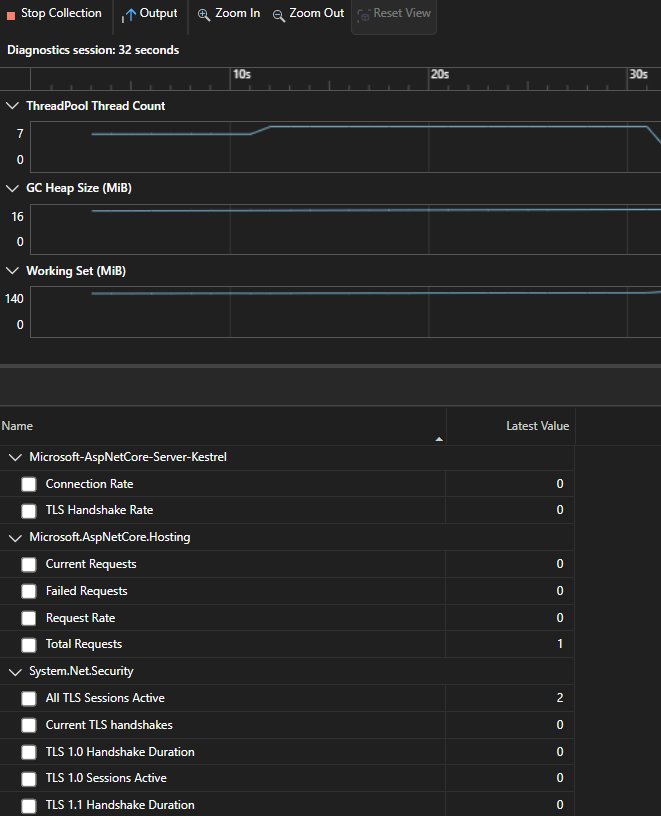Enable the Connection Rate checkbox

tap(29, 484)
